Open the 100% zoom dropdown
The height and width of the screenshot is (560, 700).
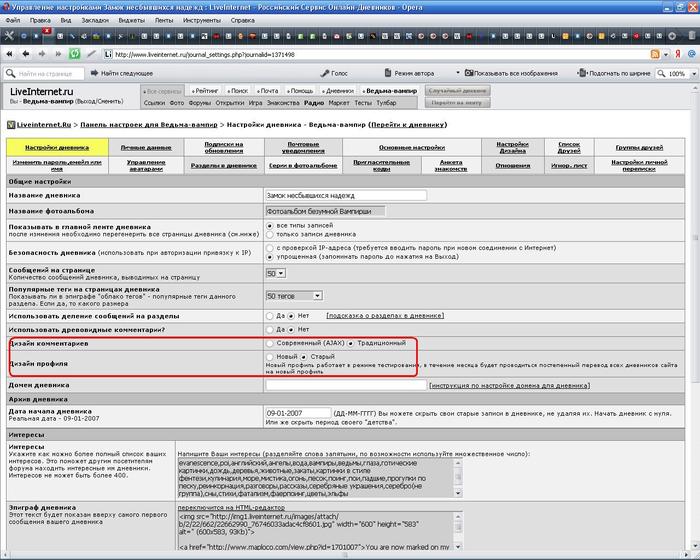point(694,74)
